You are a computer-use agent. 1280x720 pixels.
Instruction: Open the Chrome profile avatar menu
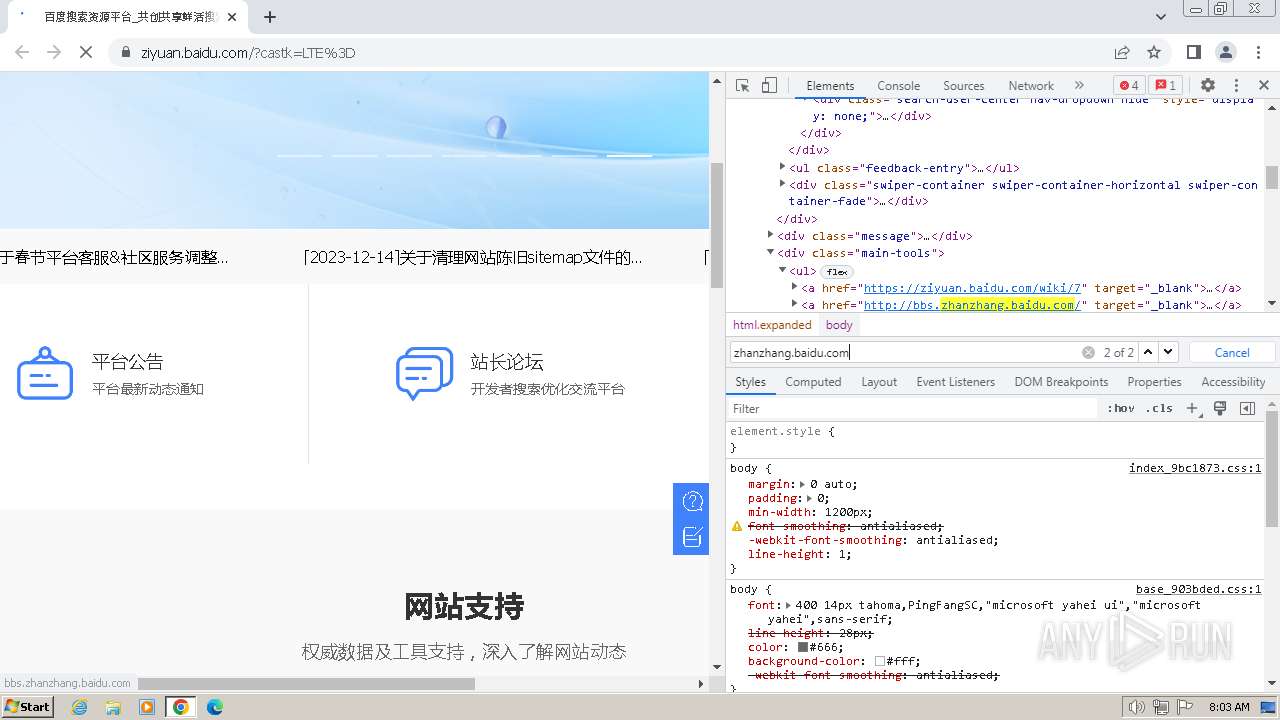(x=1226, y=52)
